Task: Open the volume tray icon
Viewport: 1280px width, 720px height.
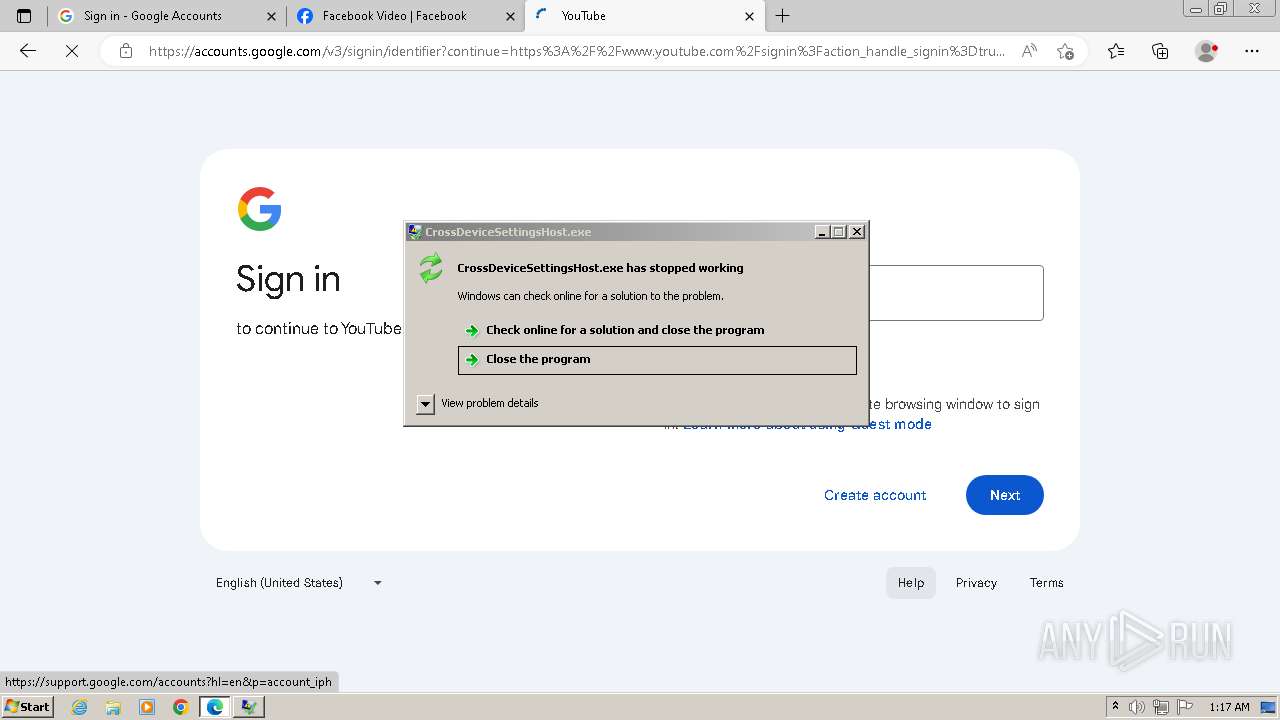Action: (1137, 707)
